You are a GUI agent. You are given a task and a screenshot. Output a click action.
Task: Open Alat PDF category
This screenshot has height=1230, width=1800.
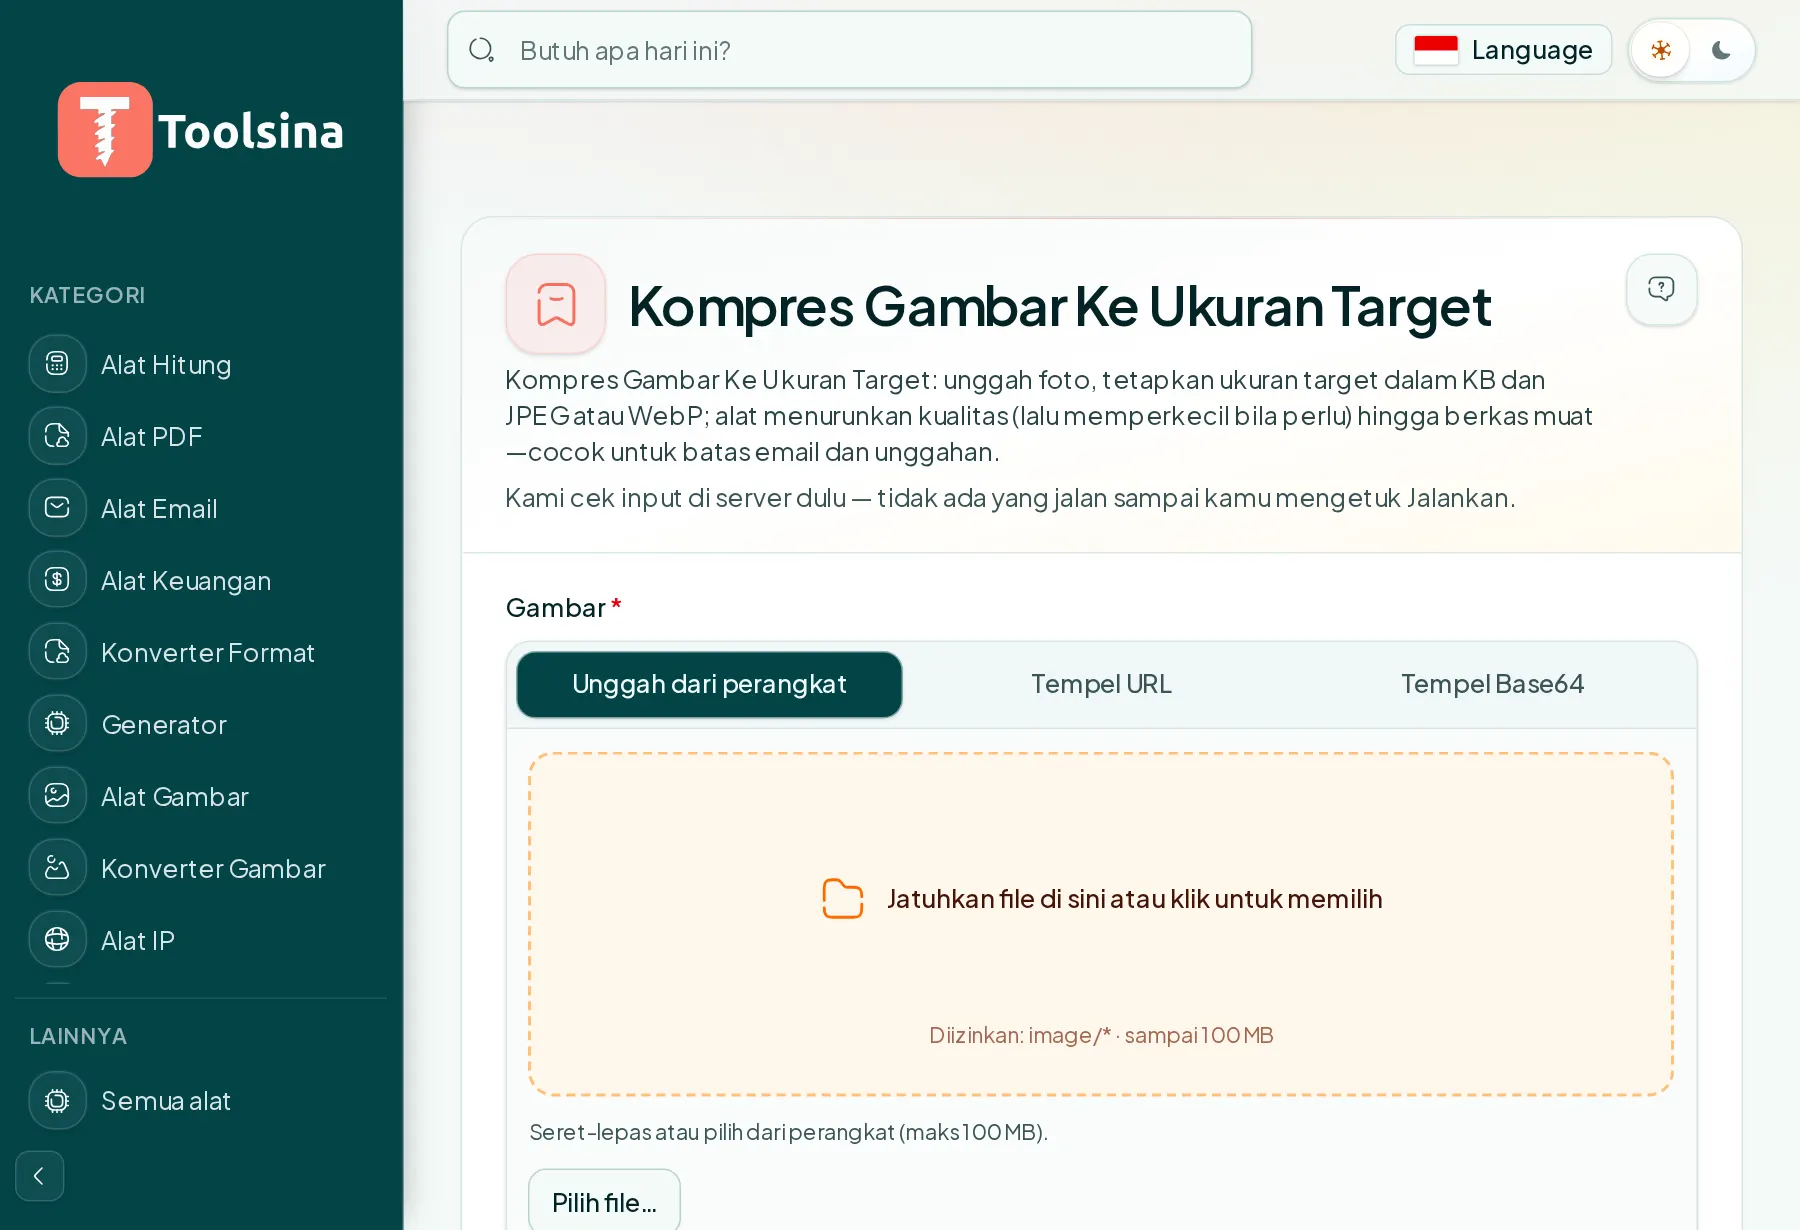point(200,436)
